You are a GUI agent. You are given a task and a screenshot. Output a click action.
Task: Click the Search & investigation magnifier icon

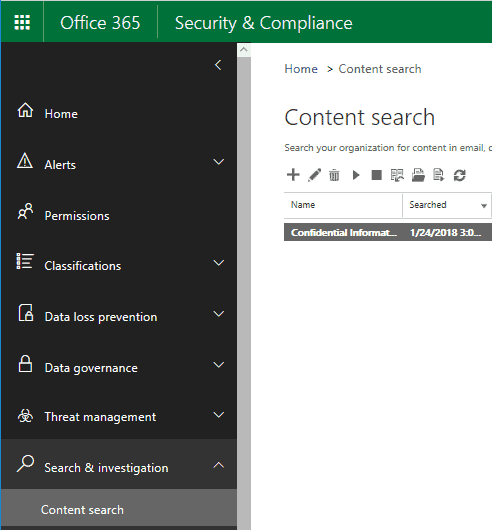(x=25, y=463)
